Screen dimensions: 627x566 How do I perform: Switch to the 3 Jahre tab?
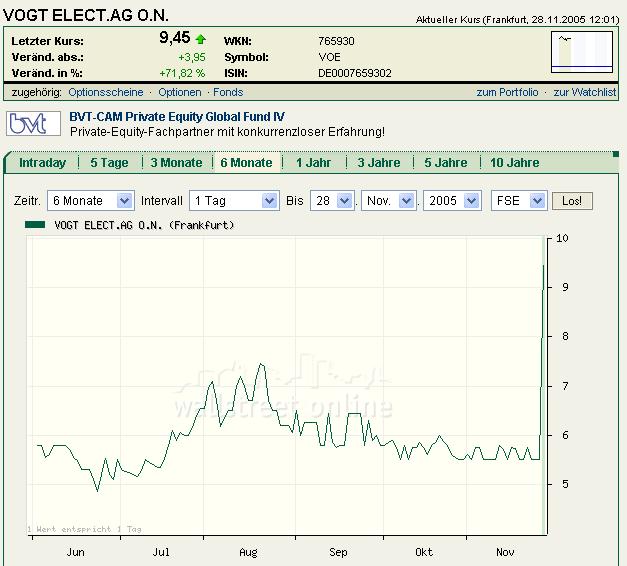(x=379, y=163)
